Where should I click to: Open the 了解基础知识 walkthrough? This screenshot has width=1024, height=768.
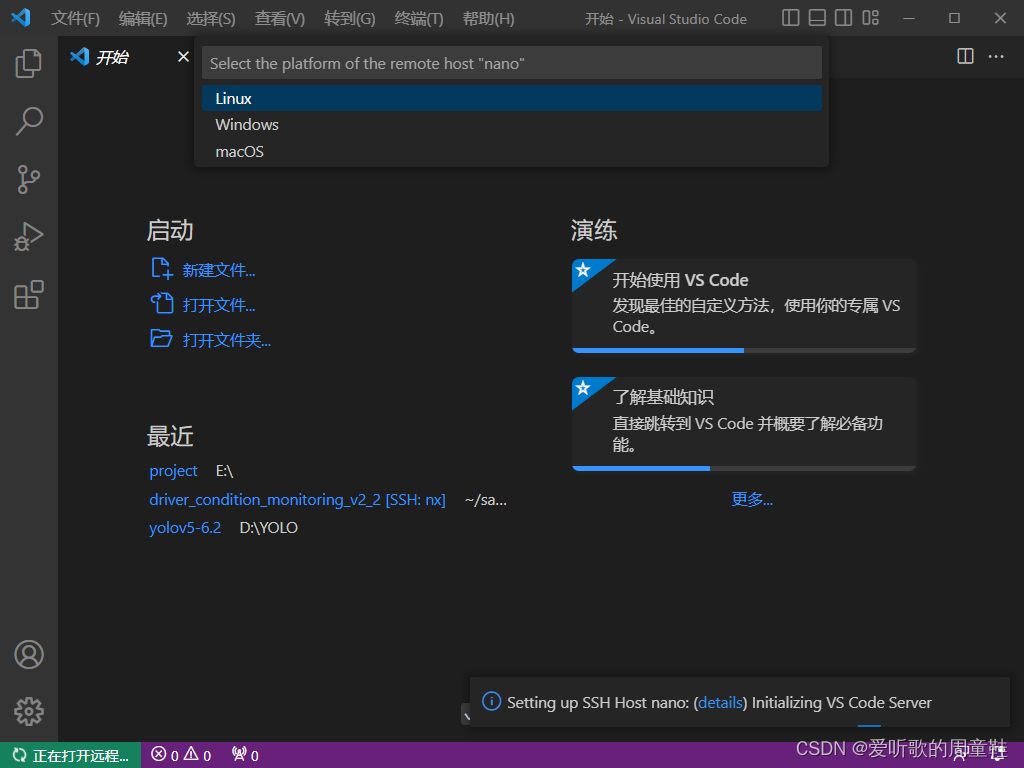click(744, 423)
